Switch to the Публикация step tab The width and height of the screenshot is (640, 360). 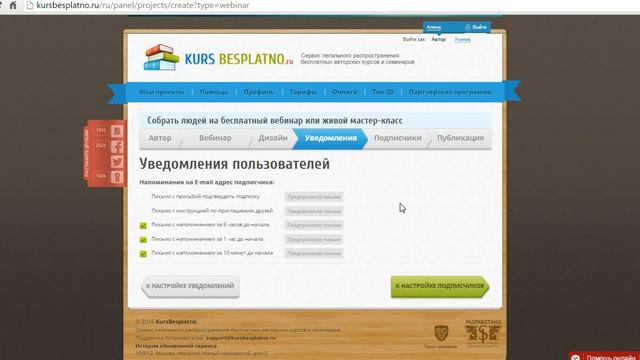click(x=460, y=138)
